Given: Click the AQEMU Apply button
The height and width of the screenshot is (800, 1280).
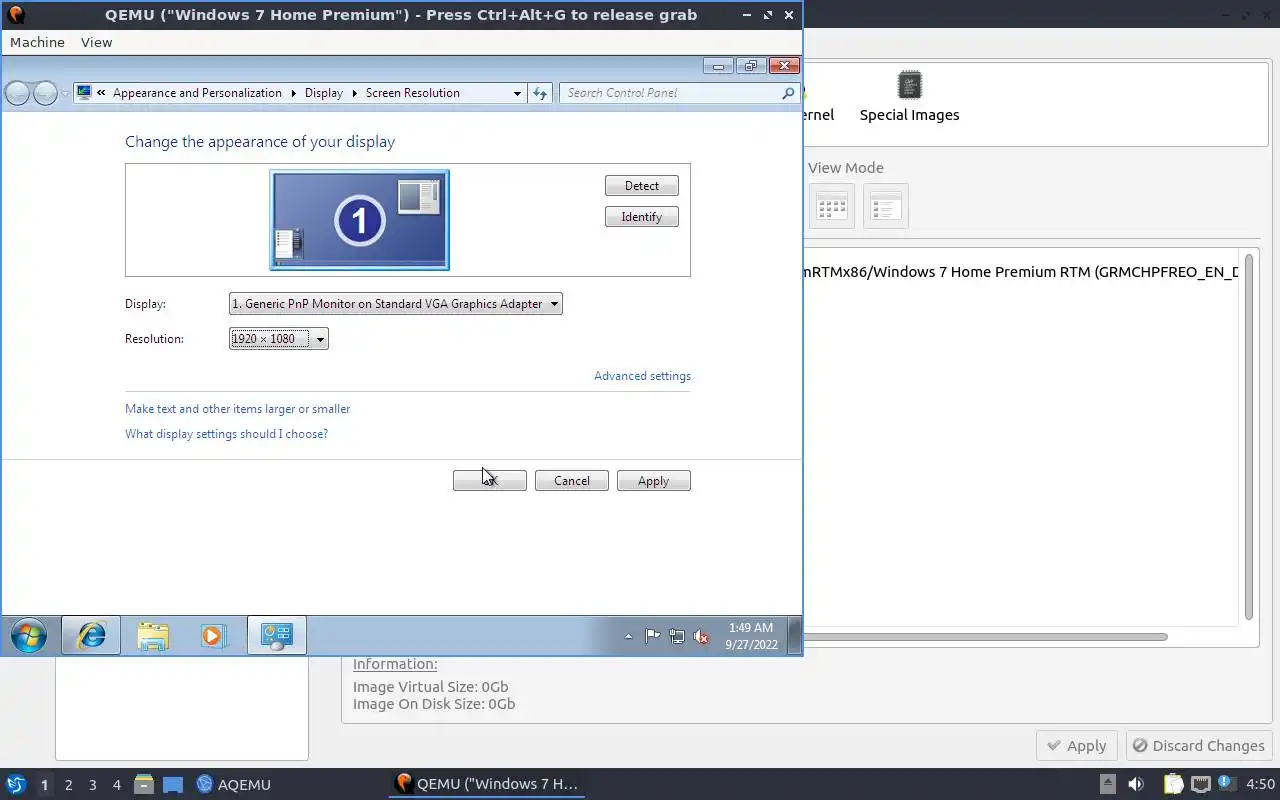Looking at the screenshot, I should point(1076,746).
